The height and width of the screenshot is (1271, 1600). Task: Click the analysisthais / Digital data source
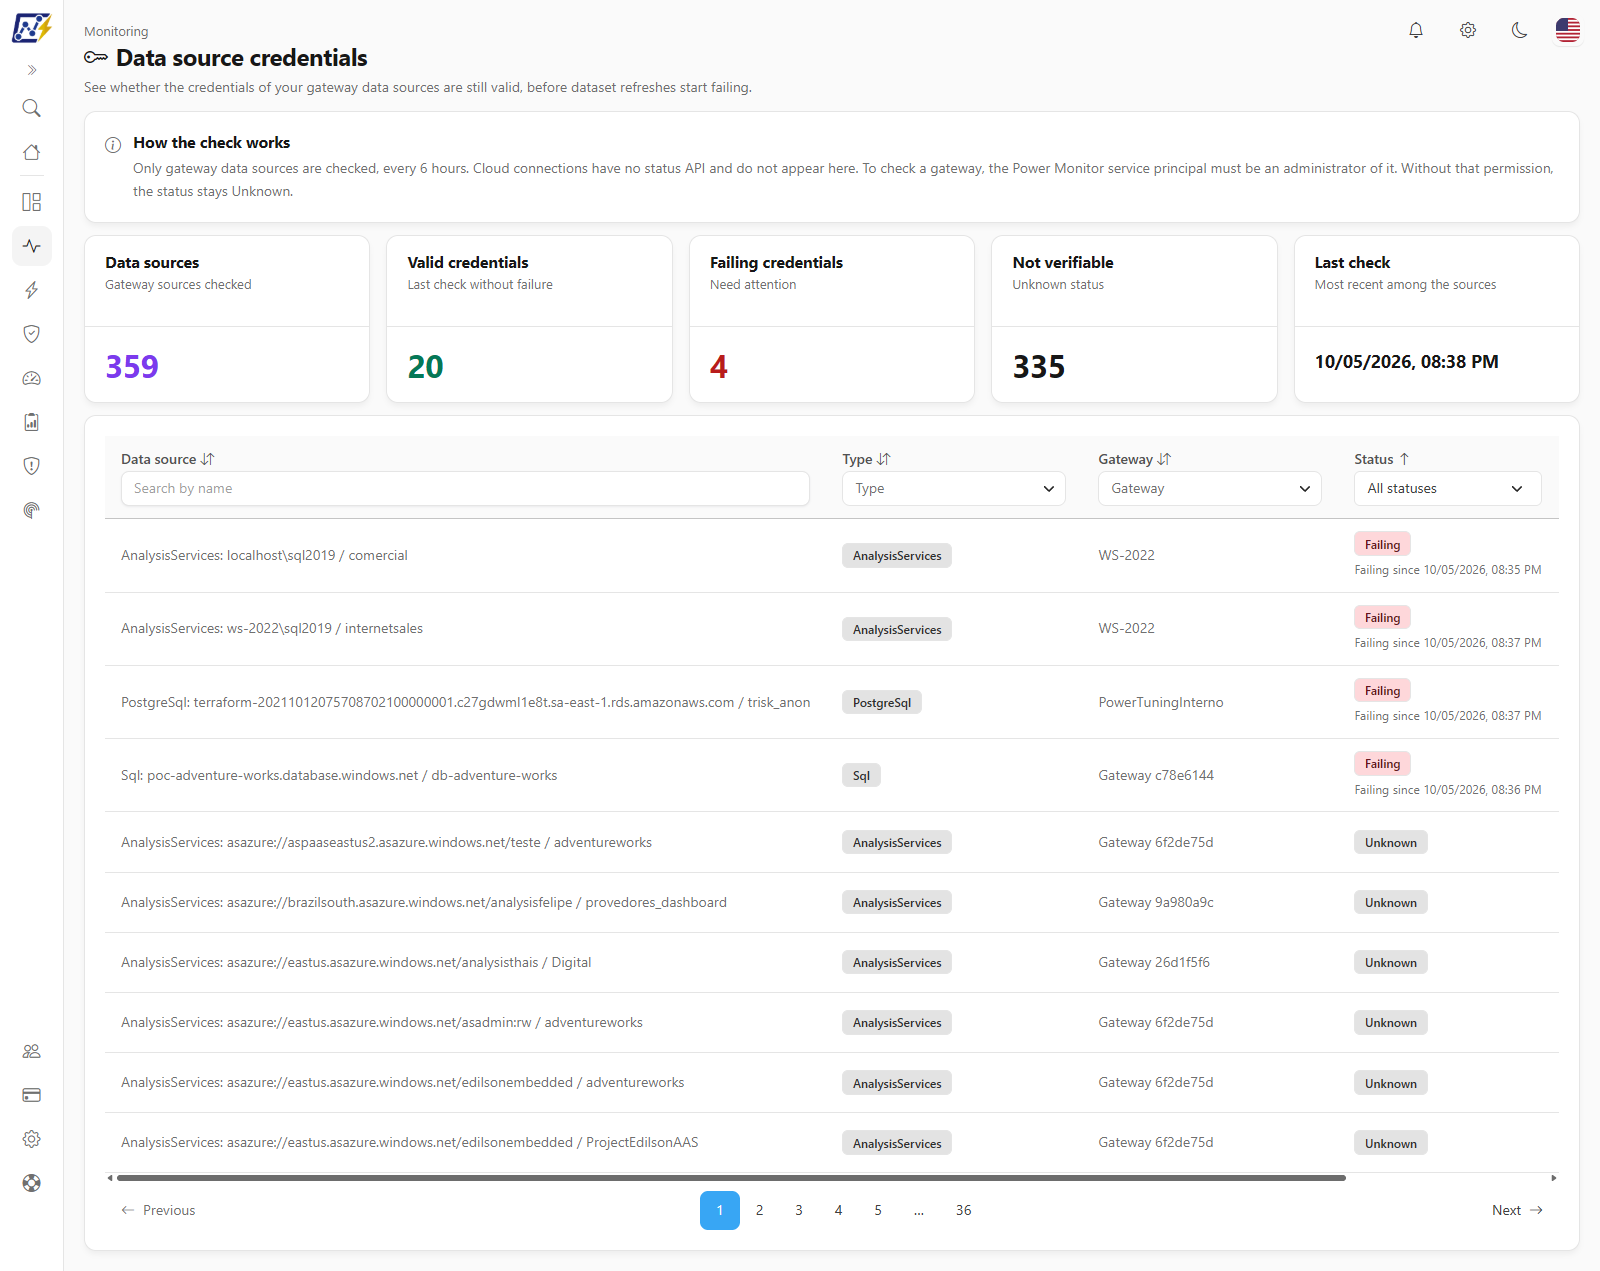pos(356,962)
